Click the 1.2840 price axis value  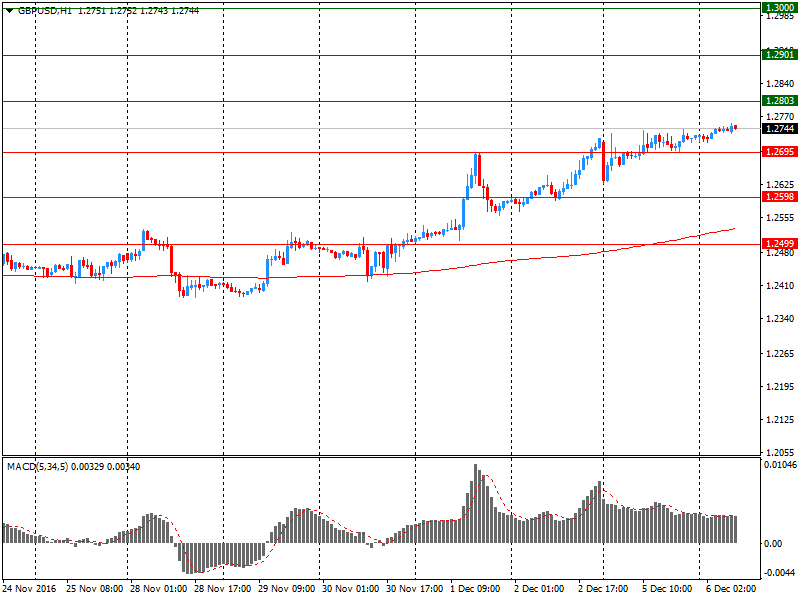(780, 84)
